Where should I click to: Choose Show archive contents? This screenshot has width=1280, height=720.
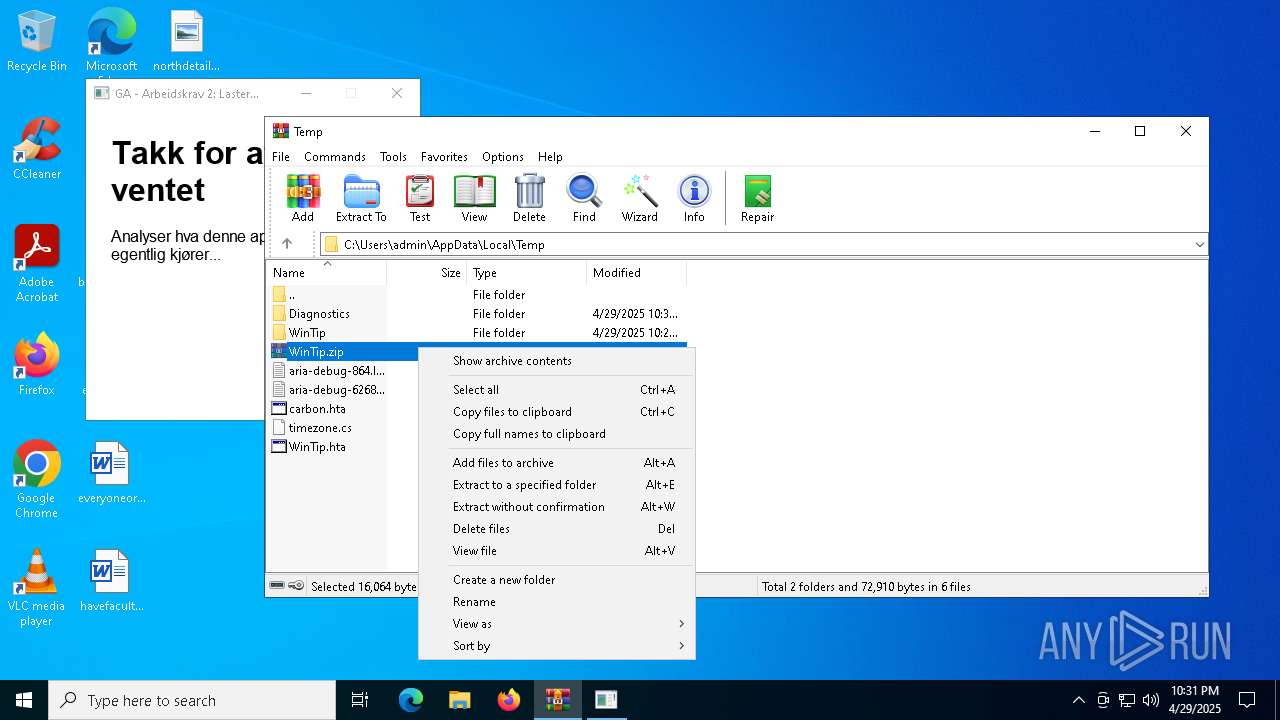(x=556, y=361)
